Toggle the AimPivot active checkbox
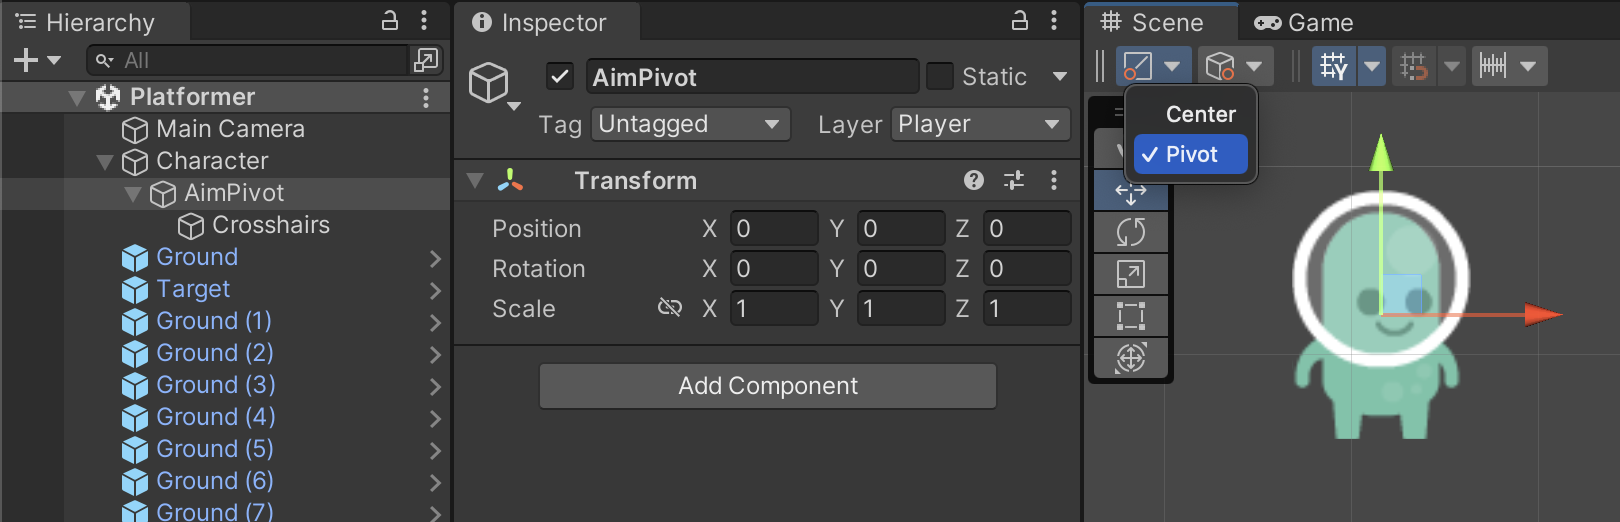Screen dimensions: 1620x522 click(x=560, y=76)
